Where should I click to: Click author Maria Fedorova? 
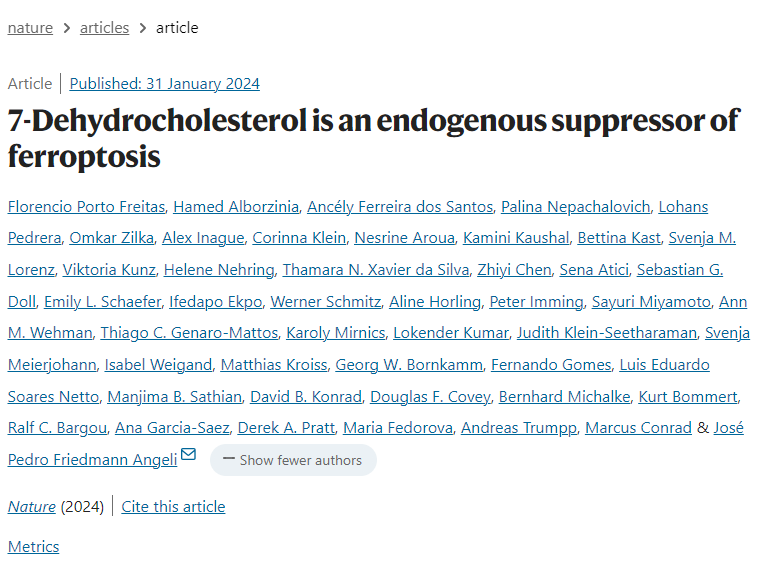click(397, 428)
